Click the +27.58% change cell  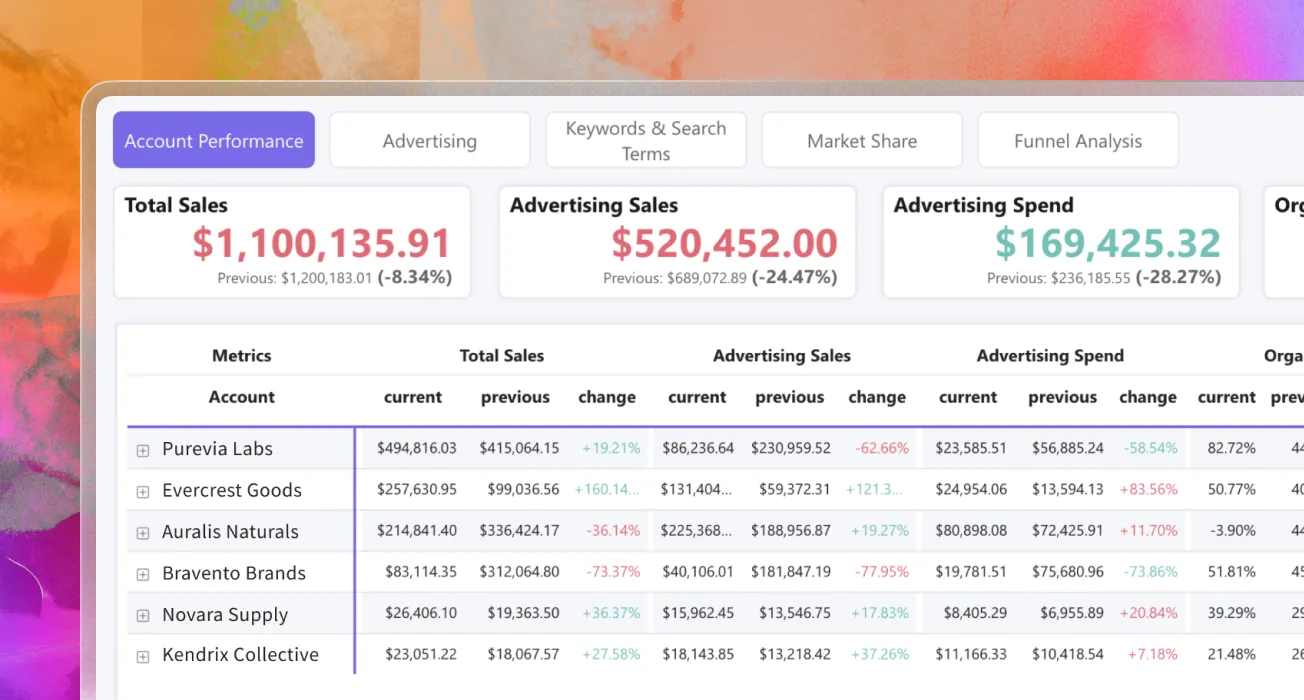[x=611, y=655]
